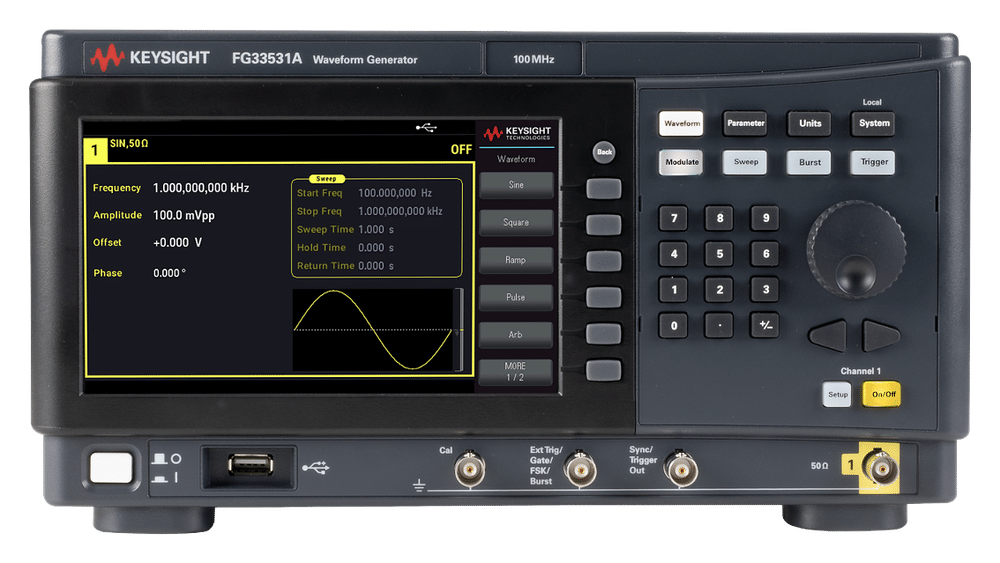The image size is (1000, 563).
Task: Click the physical softkey beside Arb
Action: click(603, 333)
